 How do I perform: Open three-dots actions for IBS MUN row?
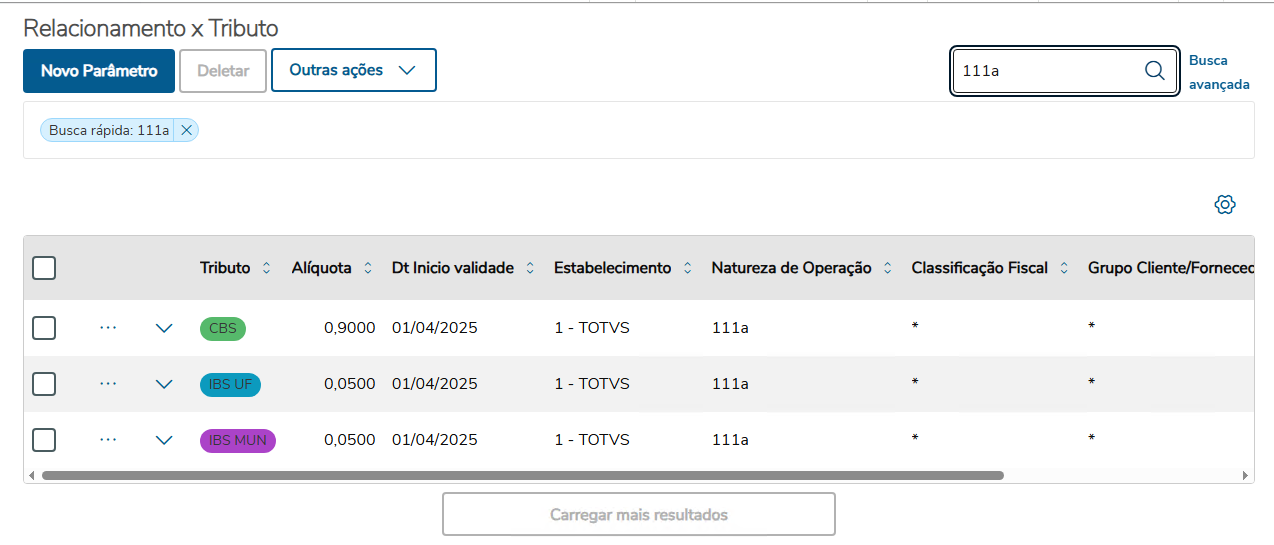point(109,440)
